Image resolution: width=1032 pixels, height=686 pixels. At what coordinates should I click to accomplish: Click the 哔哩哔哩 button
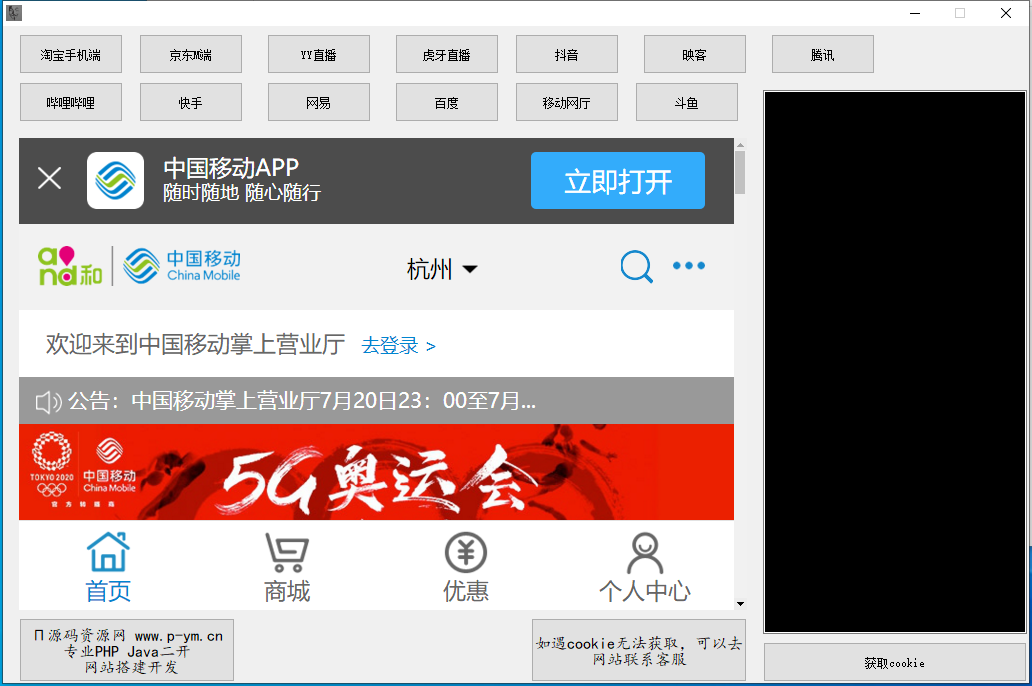point(71,102)
